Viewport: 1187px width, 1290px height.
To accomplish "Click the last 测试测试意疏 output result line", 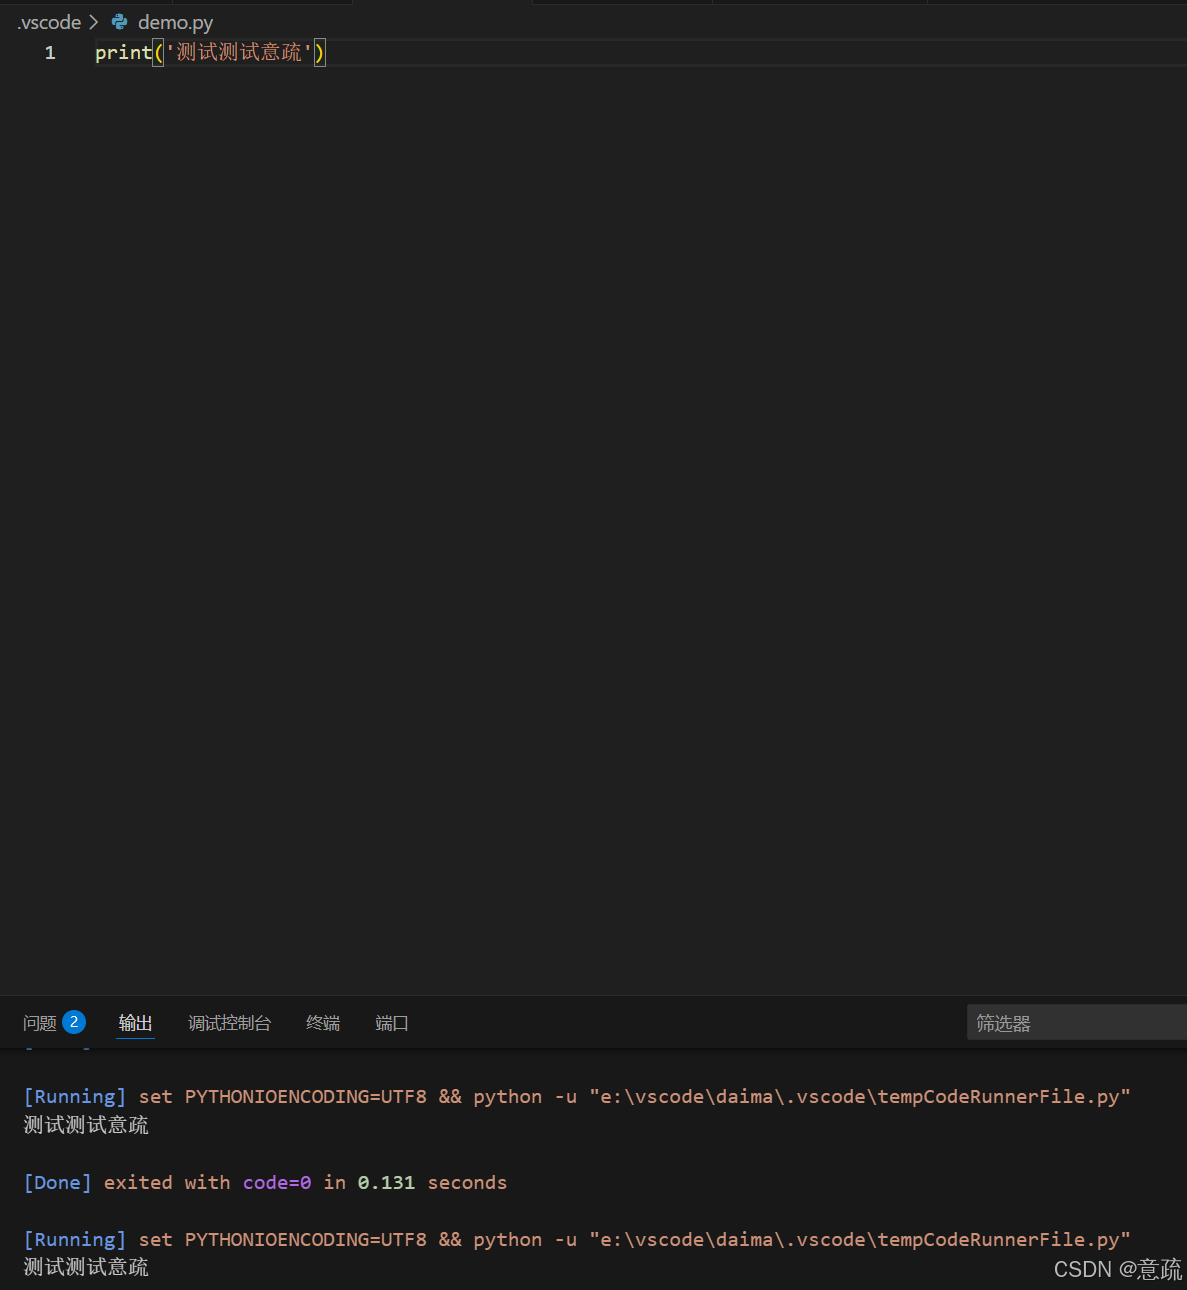I will [86, 1267].
